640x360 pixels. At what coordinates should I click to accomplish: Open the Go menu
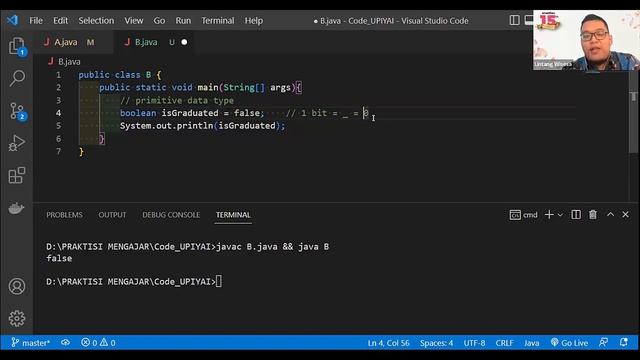point(159,20)
